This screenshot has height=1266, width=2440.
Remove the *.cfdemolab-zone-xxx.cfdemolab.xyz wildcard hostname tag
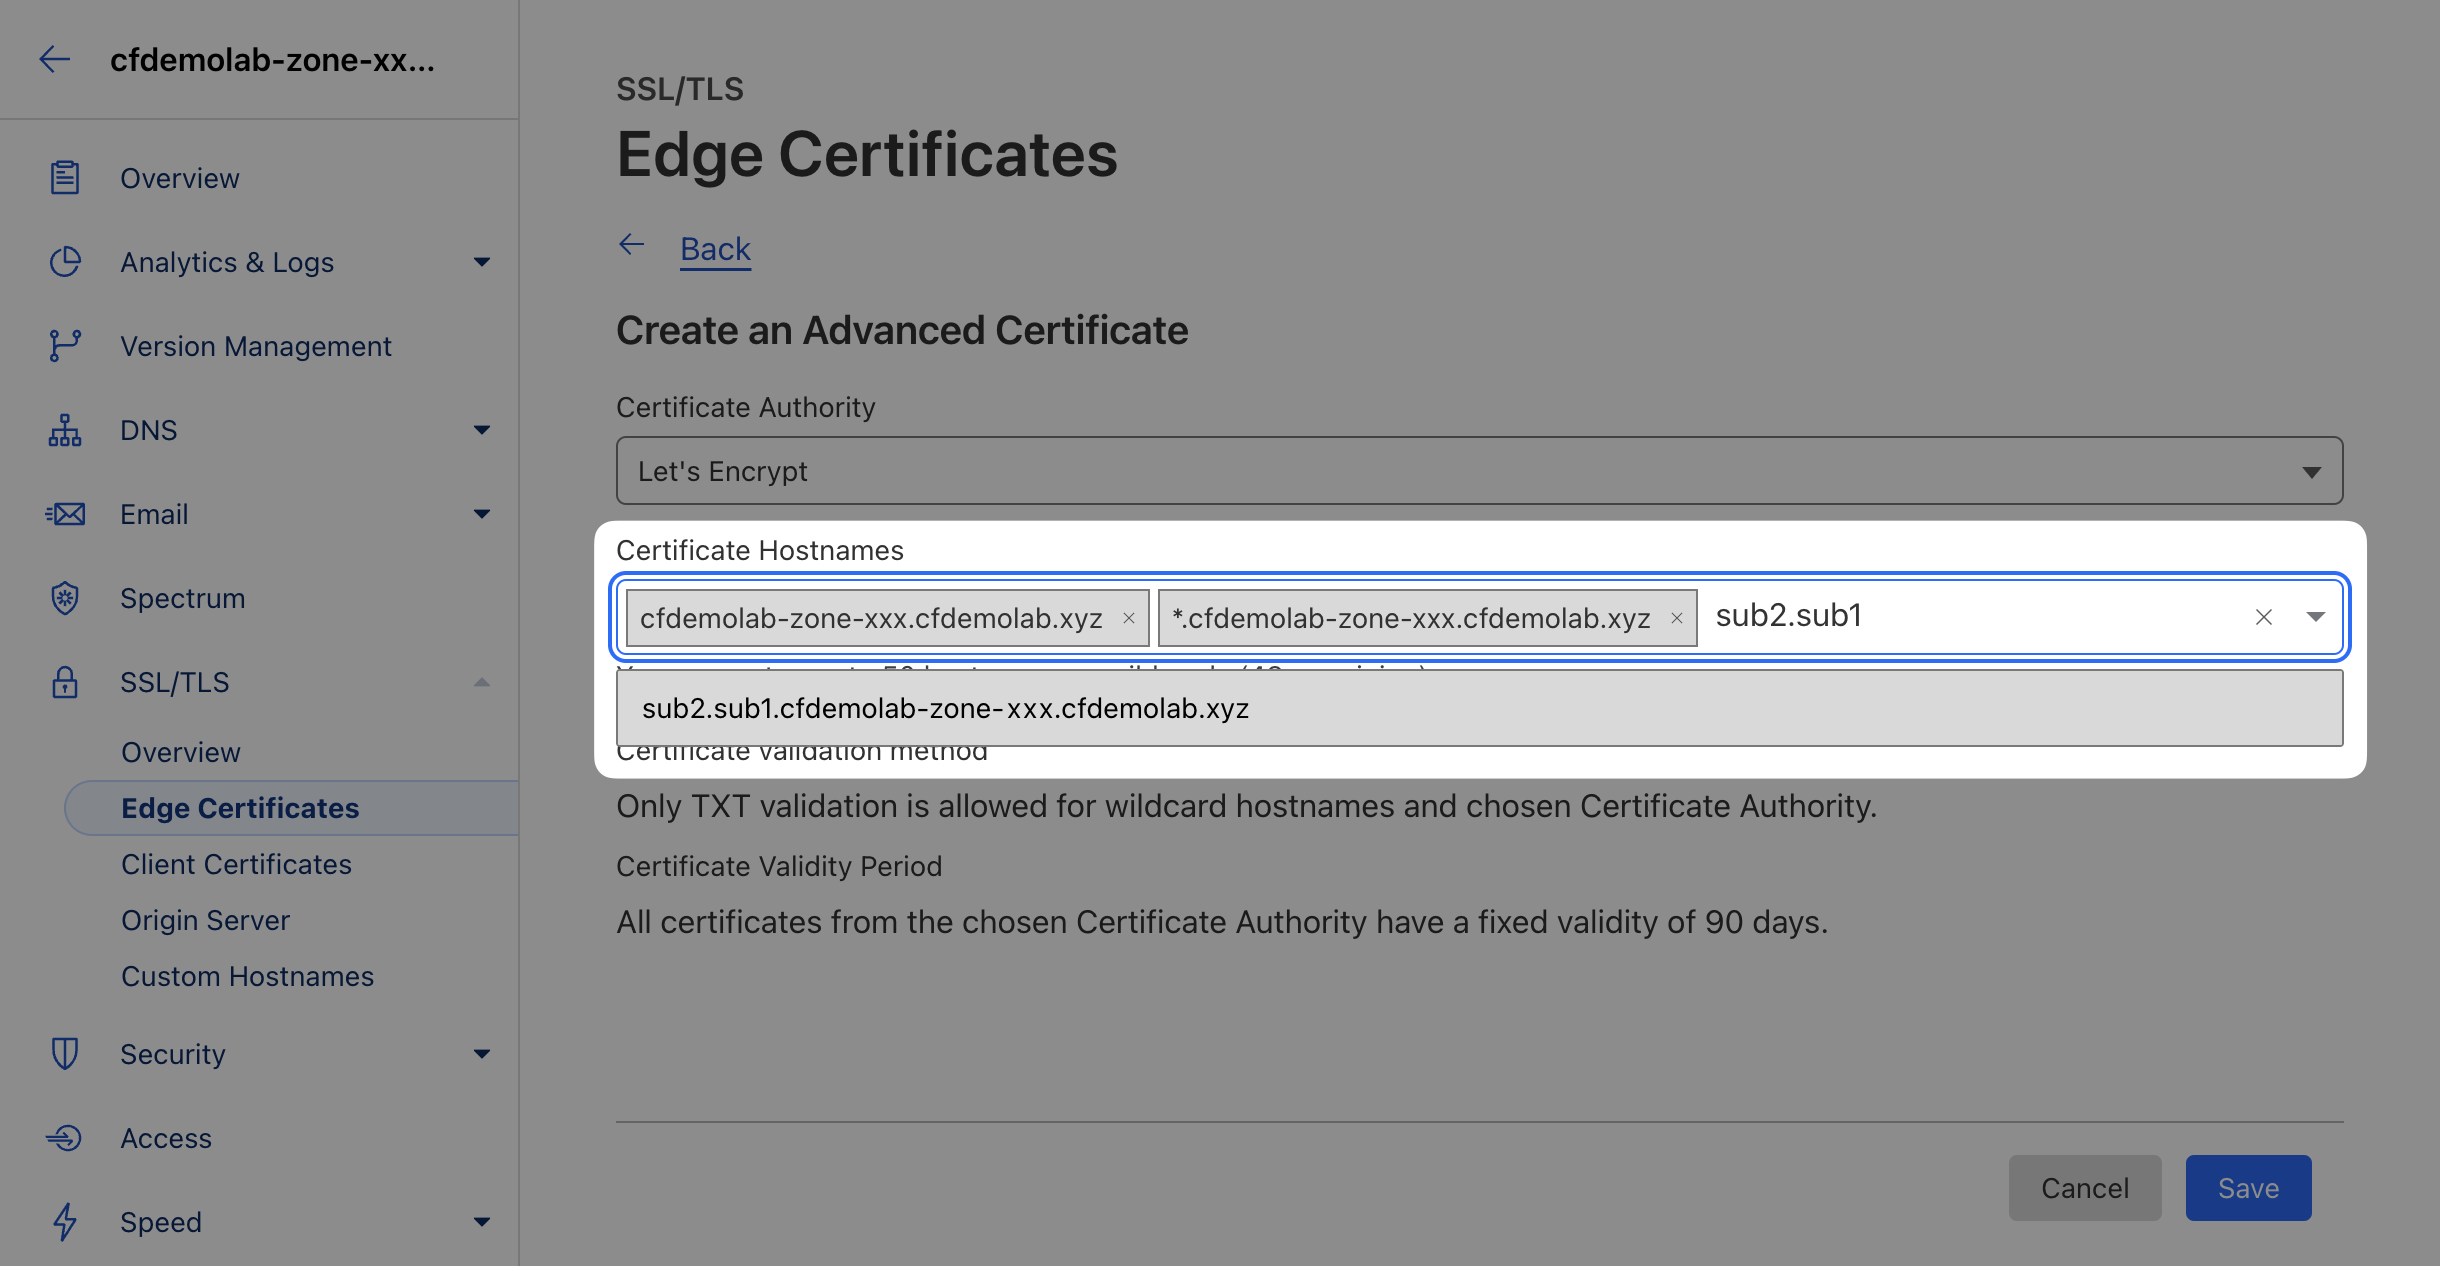click(x=1677, y=618)
